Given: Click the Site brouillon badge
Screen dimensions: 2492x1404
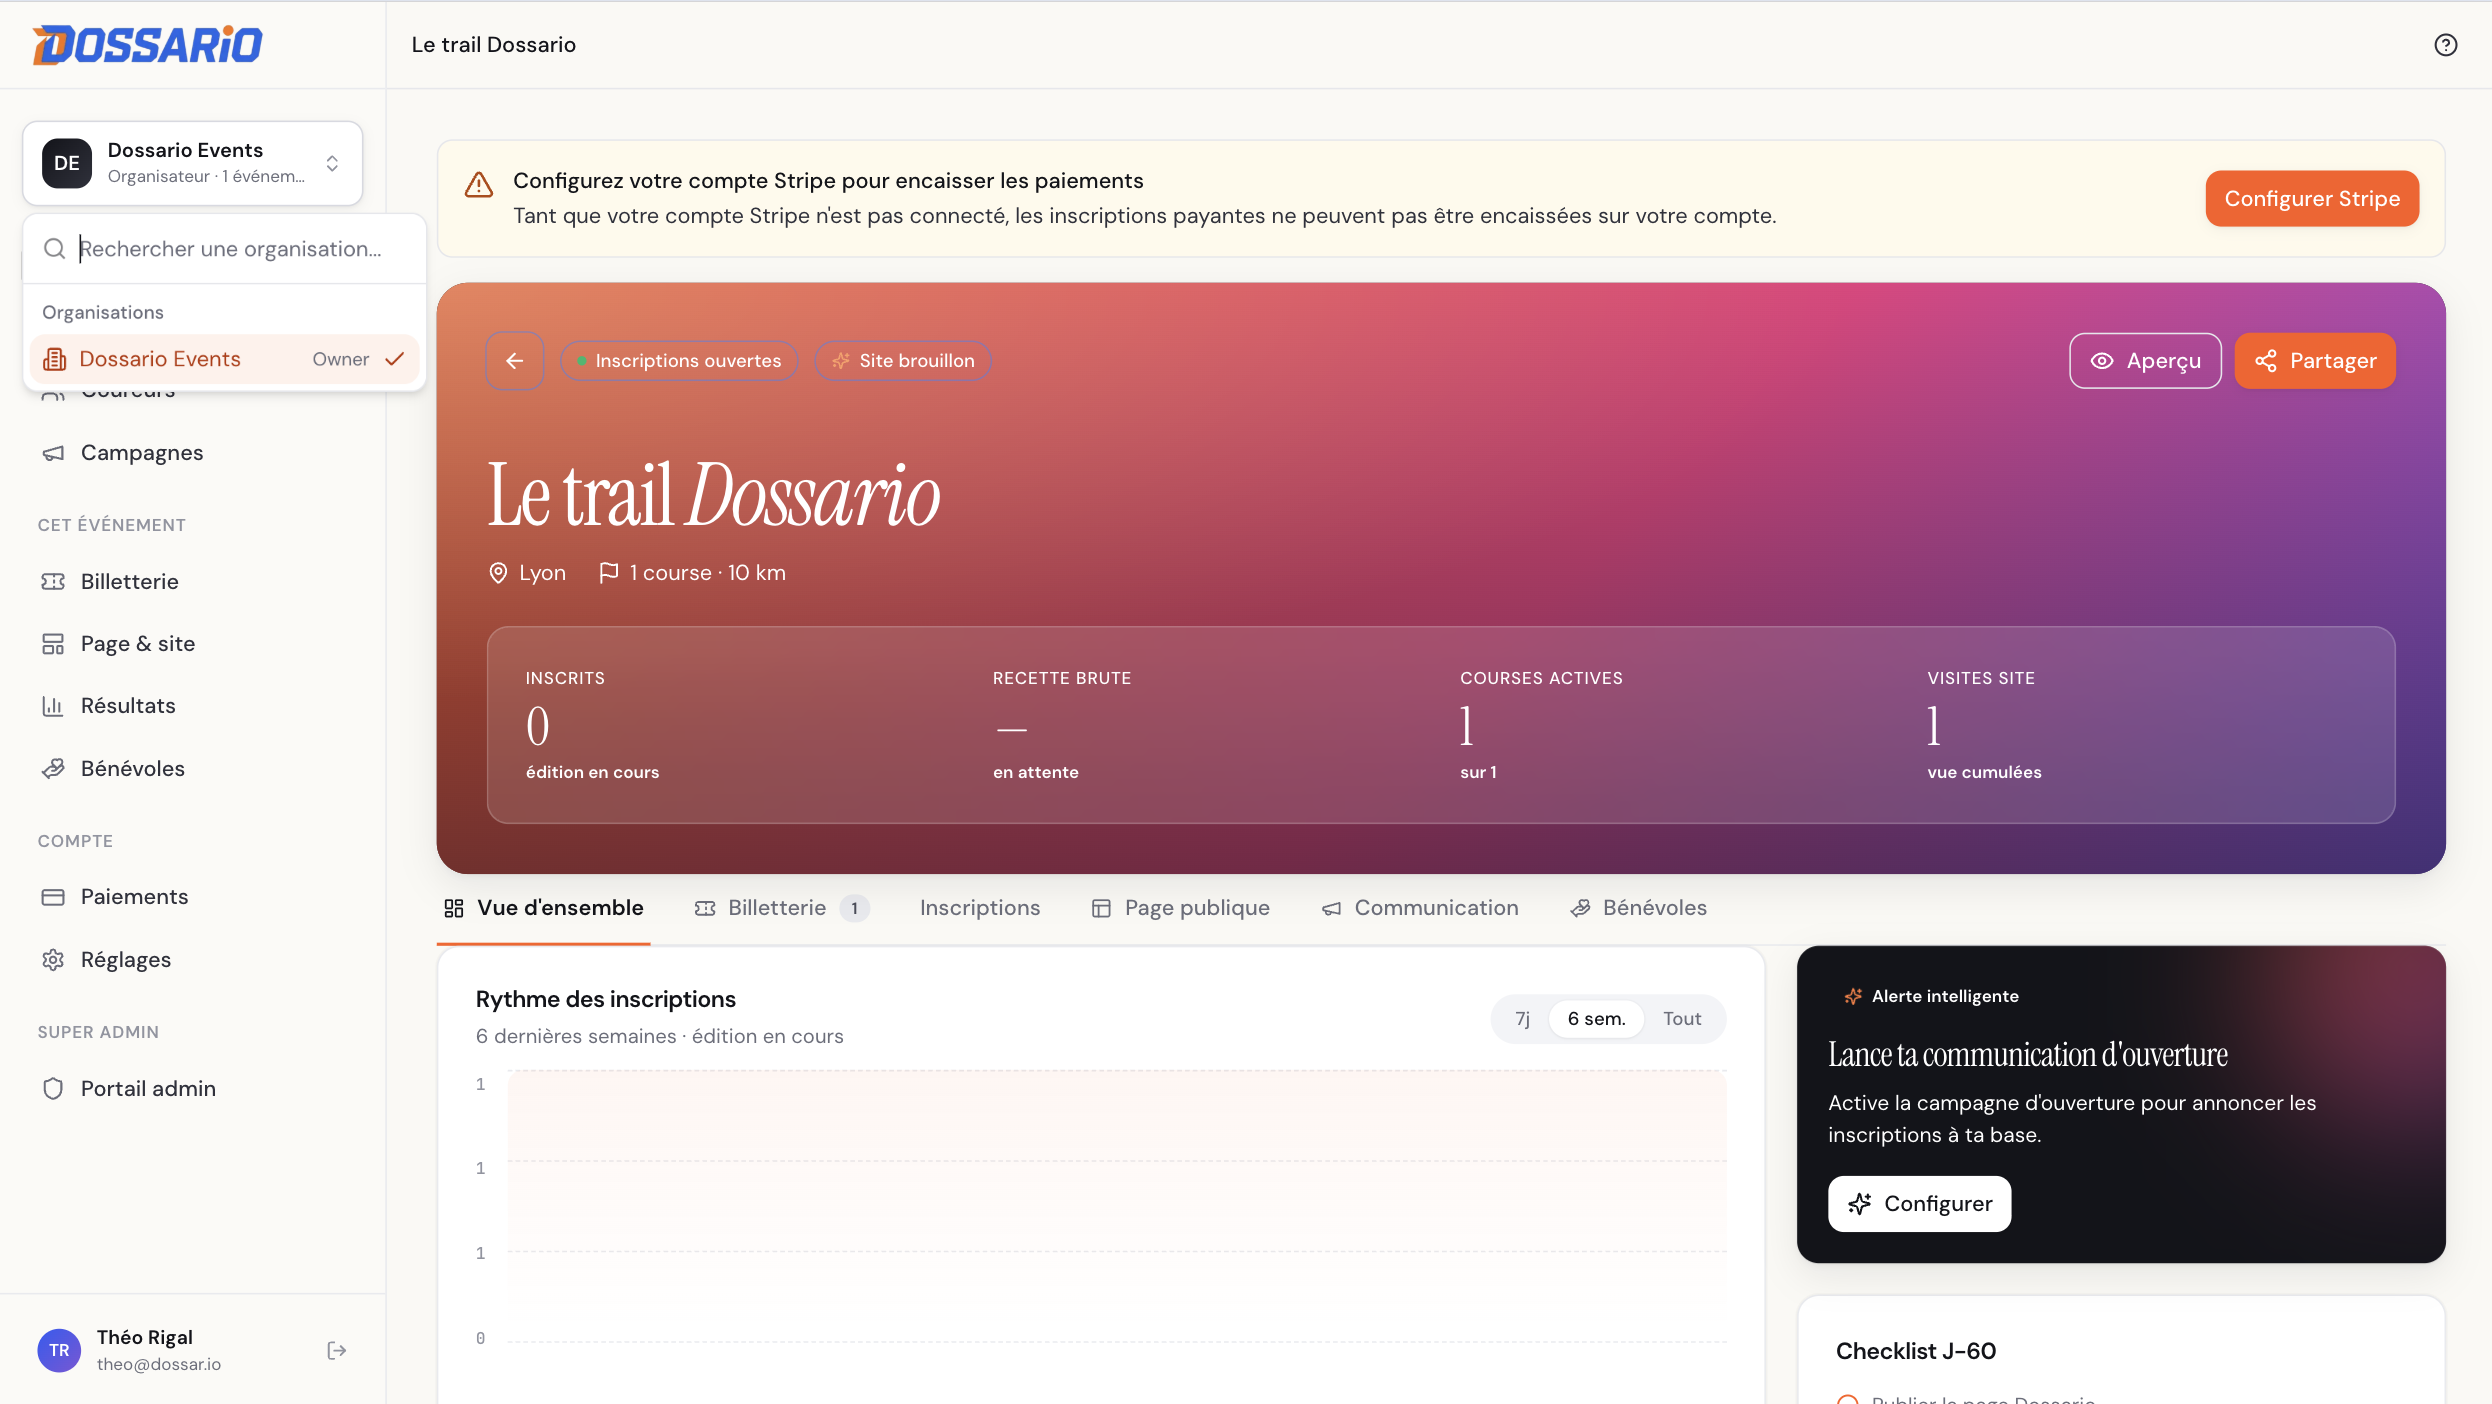Looking at the screenshot, I should 903,361.
